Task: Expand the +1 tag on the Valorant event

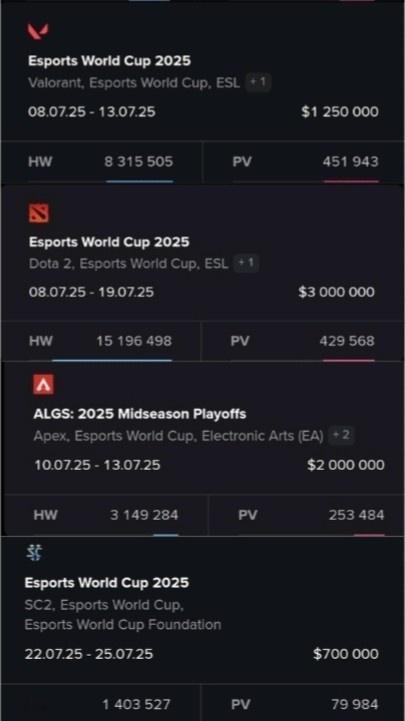Action: [x=258, y=82]
